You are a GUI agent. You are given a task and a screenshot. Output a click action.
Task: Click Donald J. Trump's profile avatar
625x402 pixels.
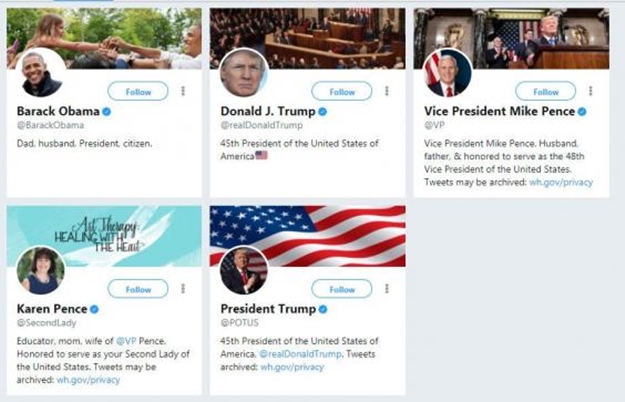click(x=245, y=71)
